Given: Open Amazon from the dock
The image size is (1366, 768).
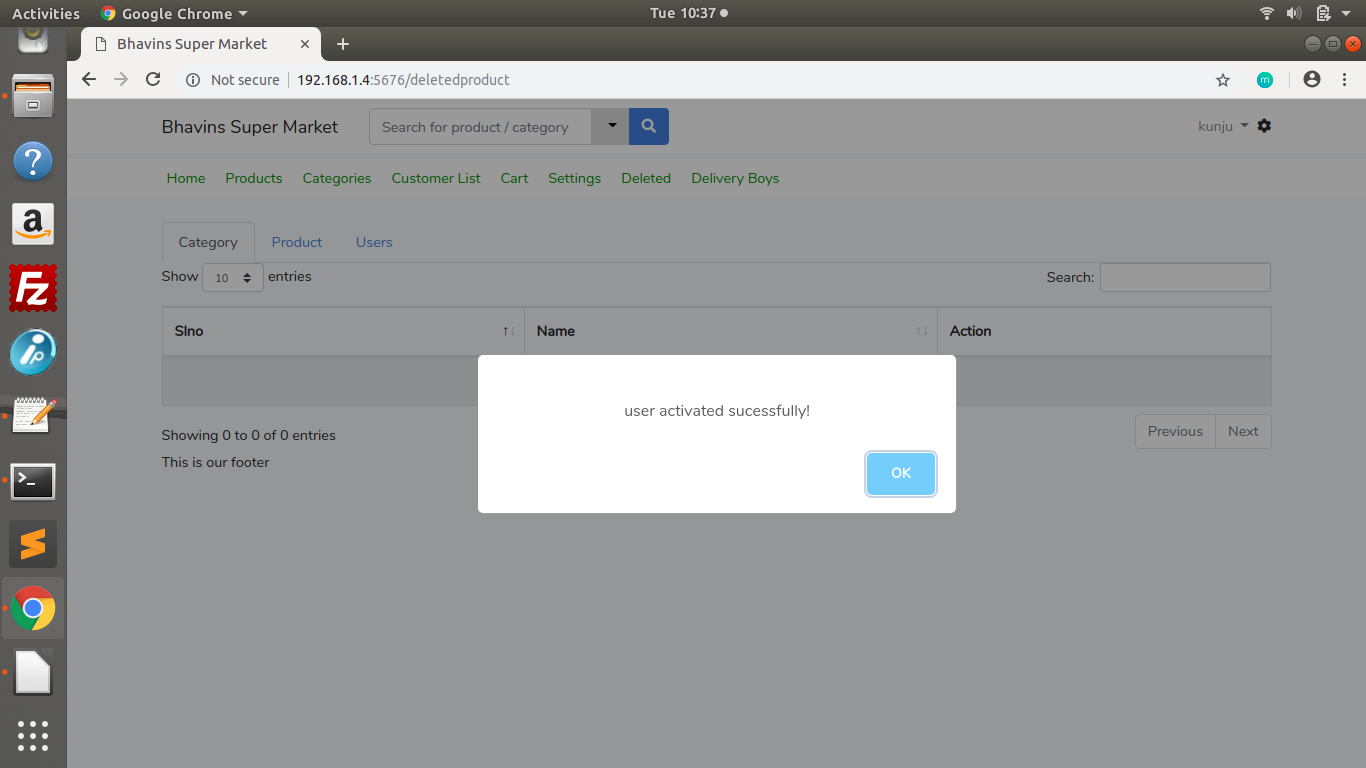Looking at the screenshot, I should click(33, 224).
